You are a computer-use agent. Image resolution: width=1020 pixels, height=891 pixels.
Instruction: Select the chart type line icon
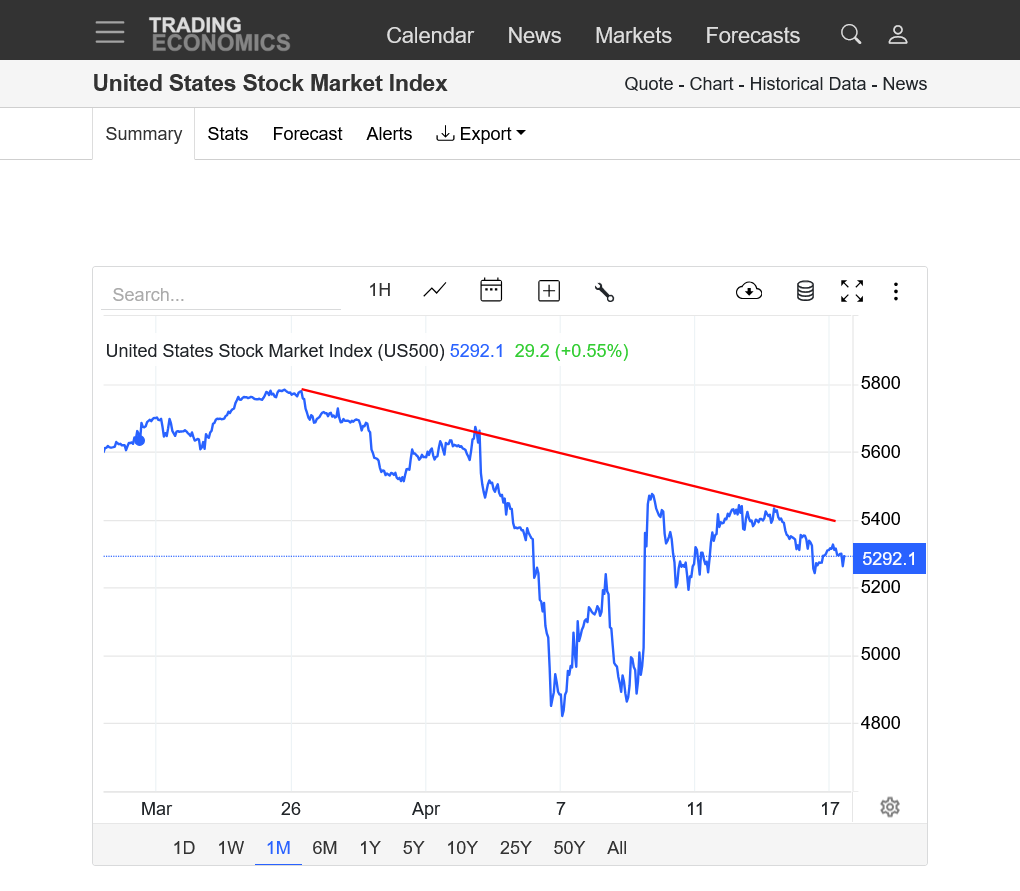click(435, 290)
